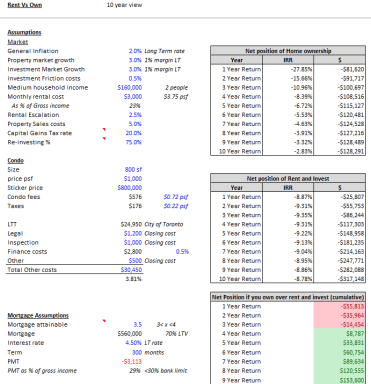Select the "Condo" heading

(x=16, y=160)
